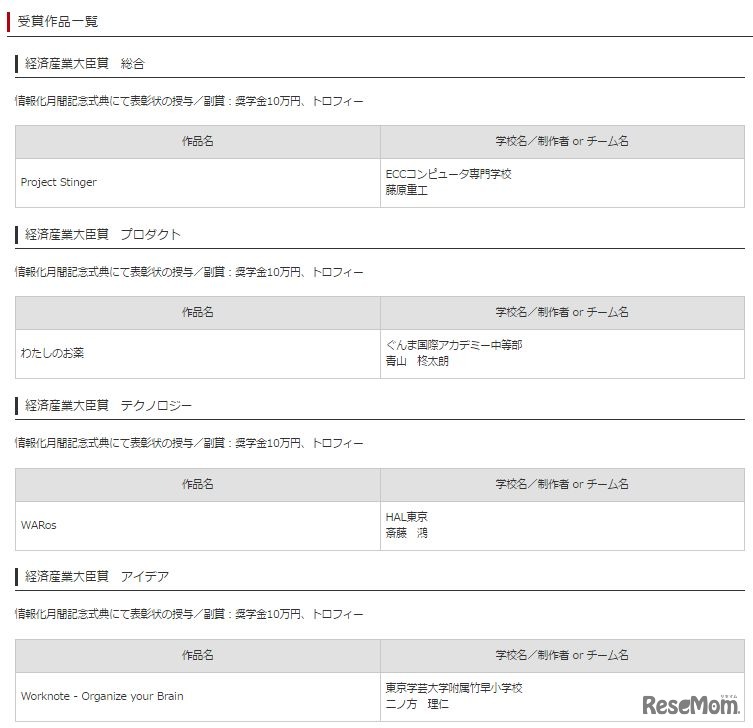The height and width of the screenshot is (728, 753).
Task: Click the Project Stinger work title
Action: pos(59,182)
